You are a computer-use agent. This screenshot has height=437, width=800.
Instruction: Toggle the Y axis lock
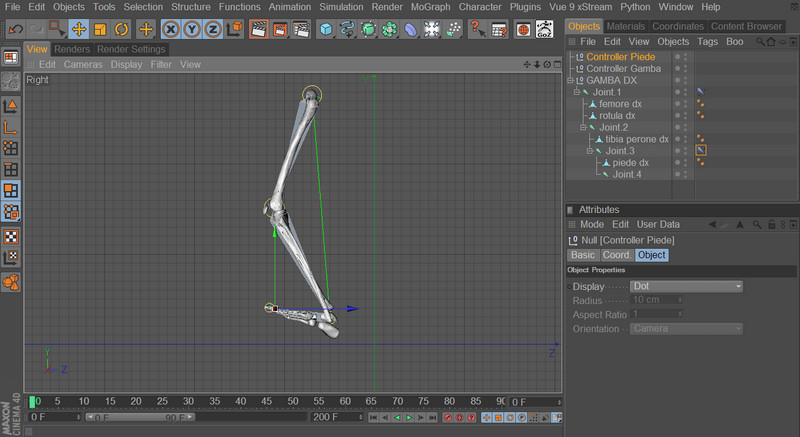(x=193, y=29)
